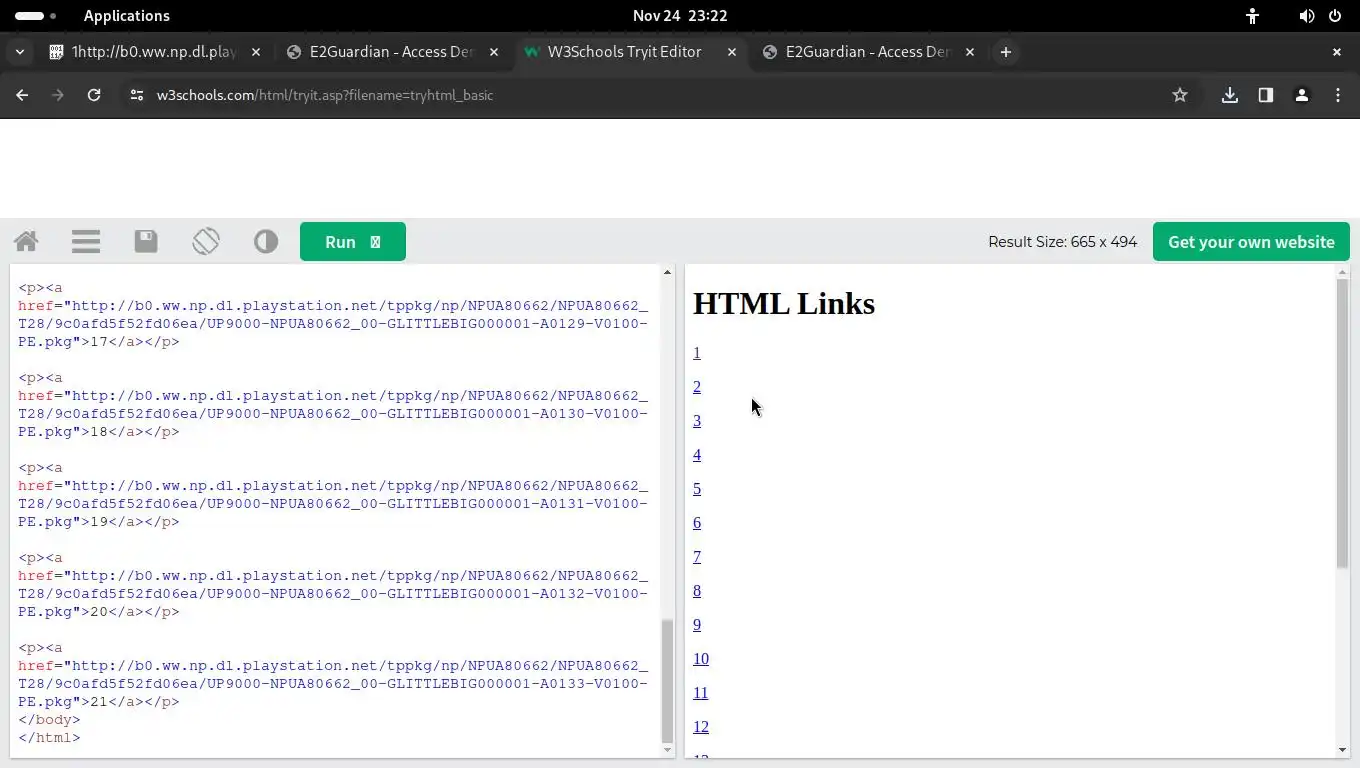
Task: Open the editor hamburger menu icon
Action: 86,241
